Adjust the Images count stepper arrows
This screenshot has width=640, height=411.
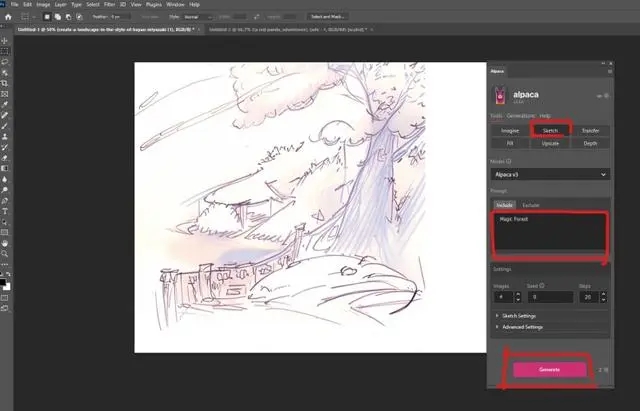pos(518,297)
